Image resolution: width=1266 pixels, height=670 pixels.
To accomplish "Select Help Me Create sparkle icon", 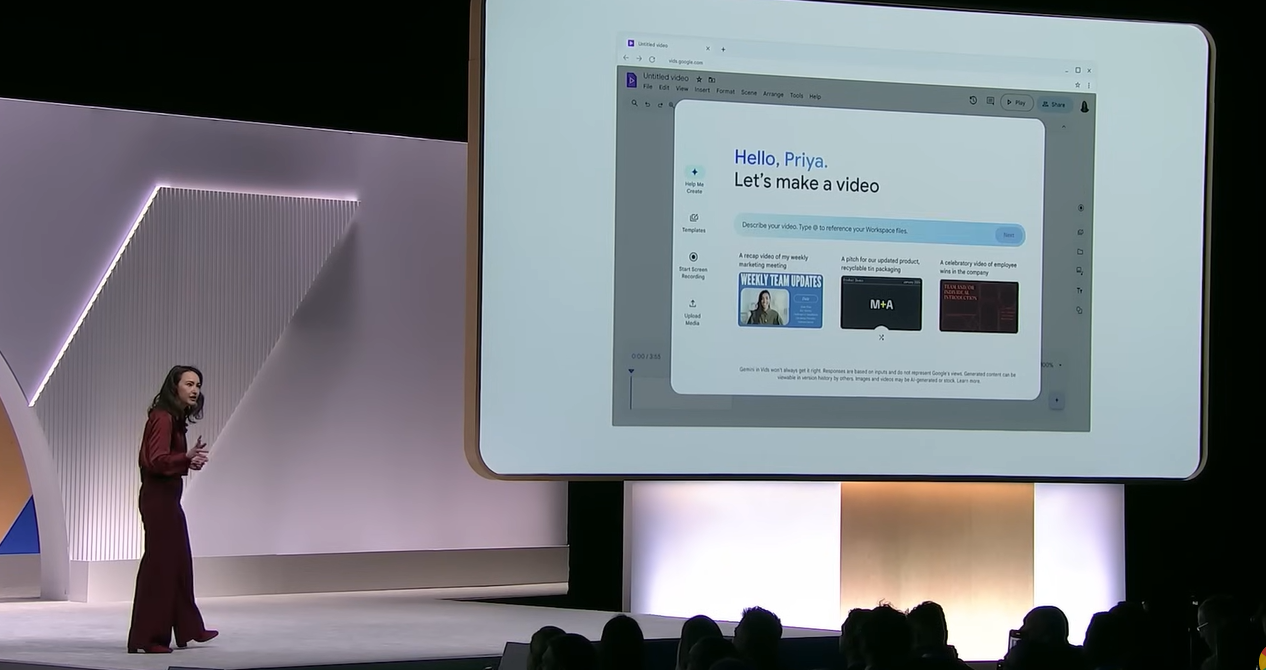I will click(x=695, y=172).
